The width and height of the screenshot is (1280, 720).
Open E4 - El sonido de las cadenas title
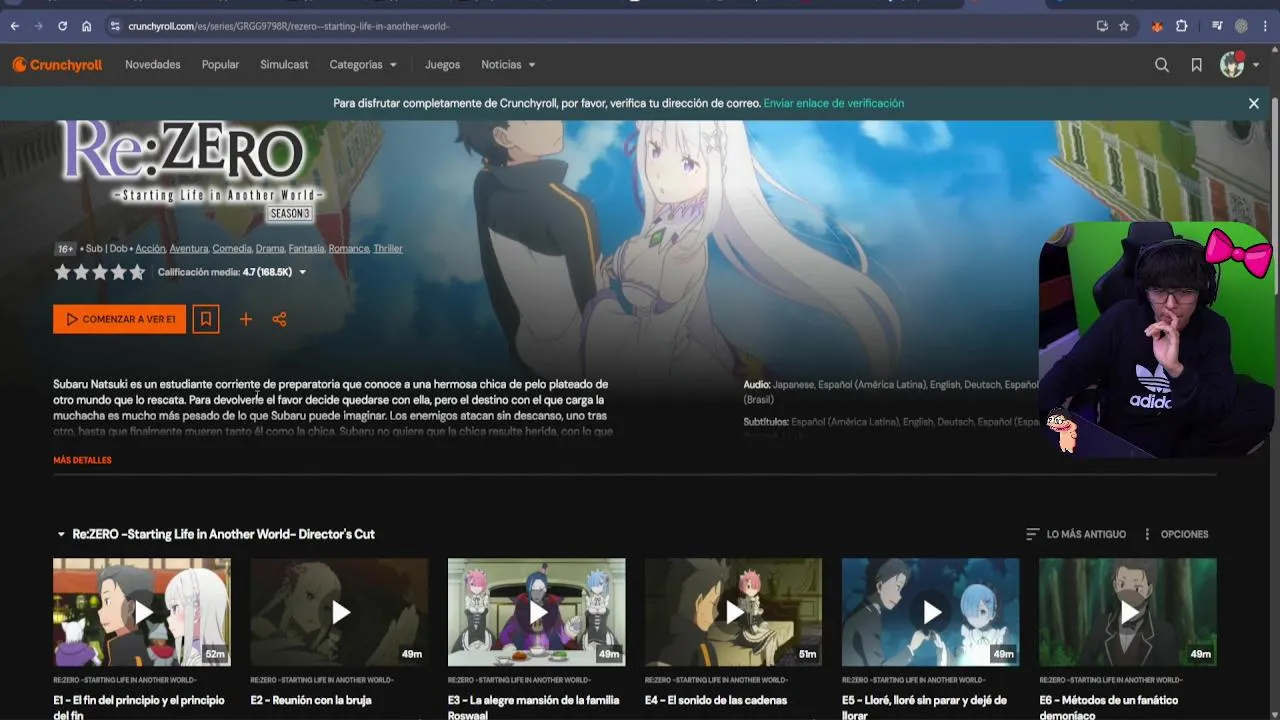point(716,700)
